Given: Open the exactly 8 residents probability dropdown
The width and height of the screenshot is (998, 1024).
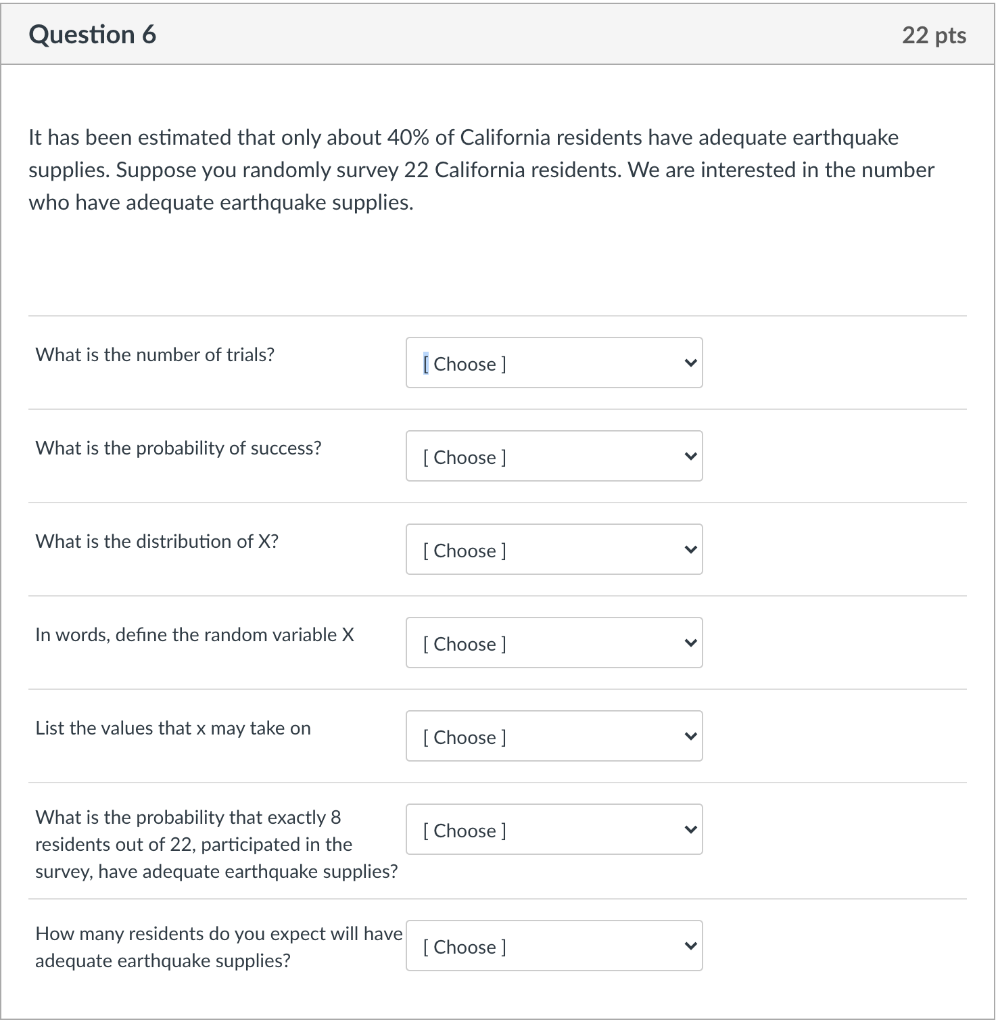Looking at the screenshot, I should [553, 830].
